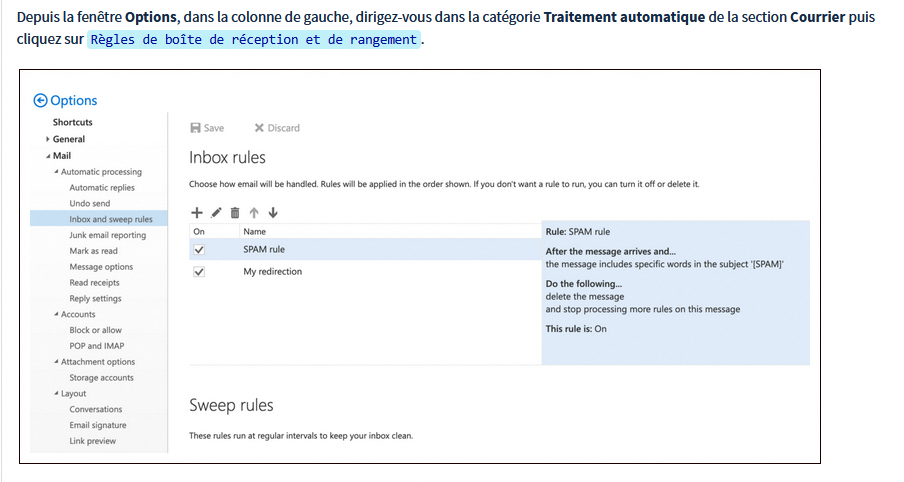The width and height of the screenshot is (904, 482).
Task: Go to Email signature settings
Action: pyautogui.click(x=97, y=425)
